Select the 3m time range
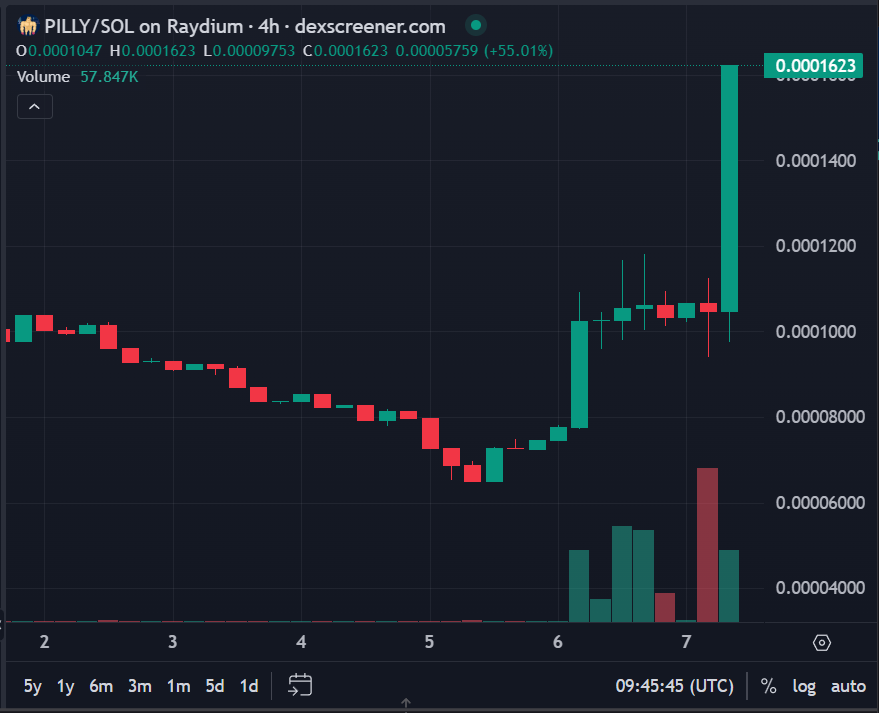Image resolution: width=879 pixels, height=713 pixels. tap(139, 686)
